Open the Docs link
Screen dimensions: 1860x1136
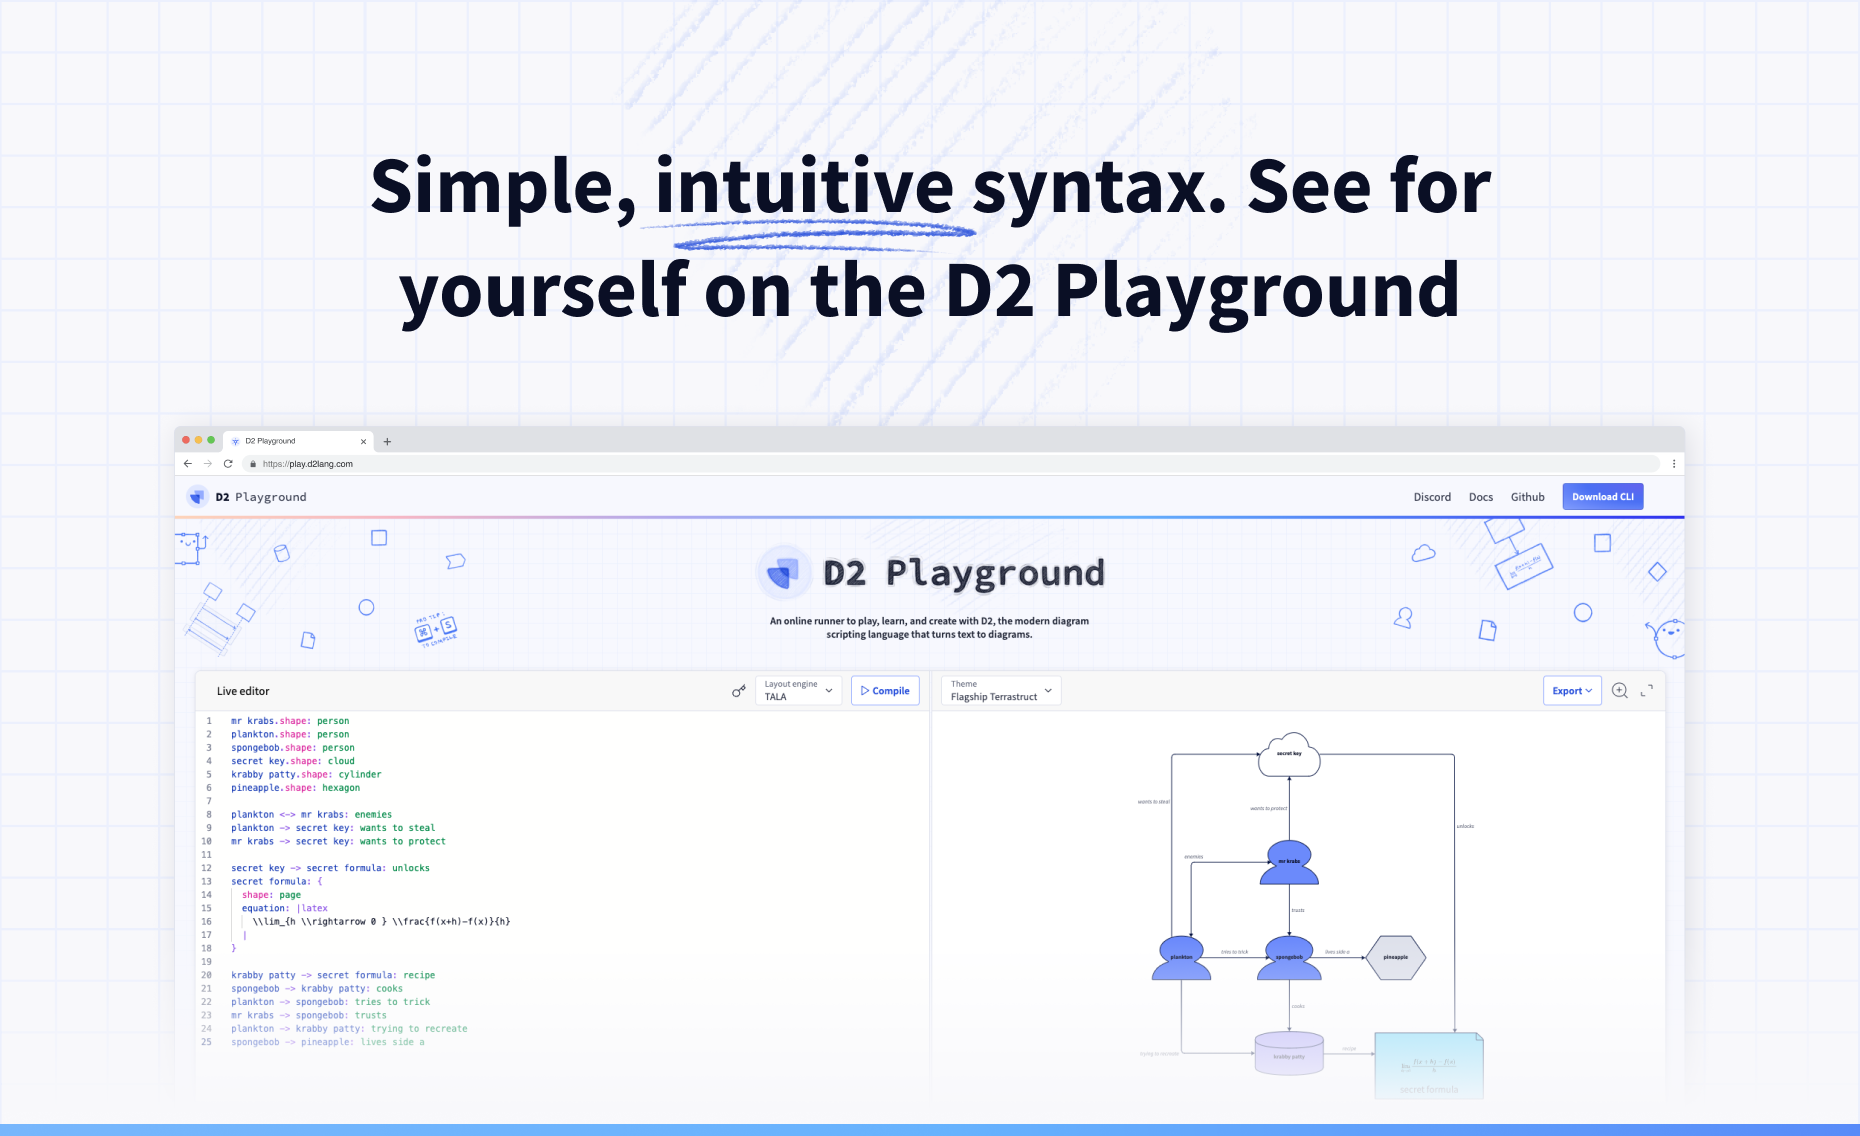point(1481,497)
